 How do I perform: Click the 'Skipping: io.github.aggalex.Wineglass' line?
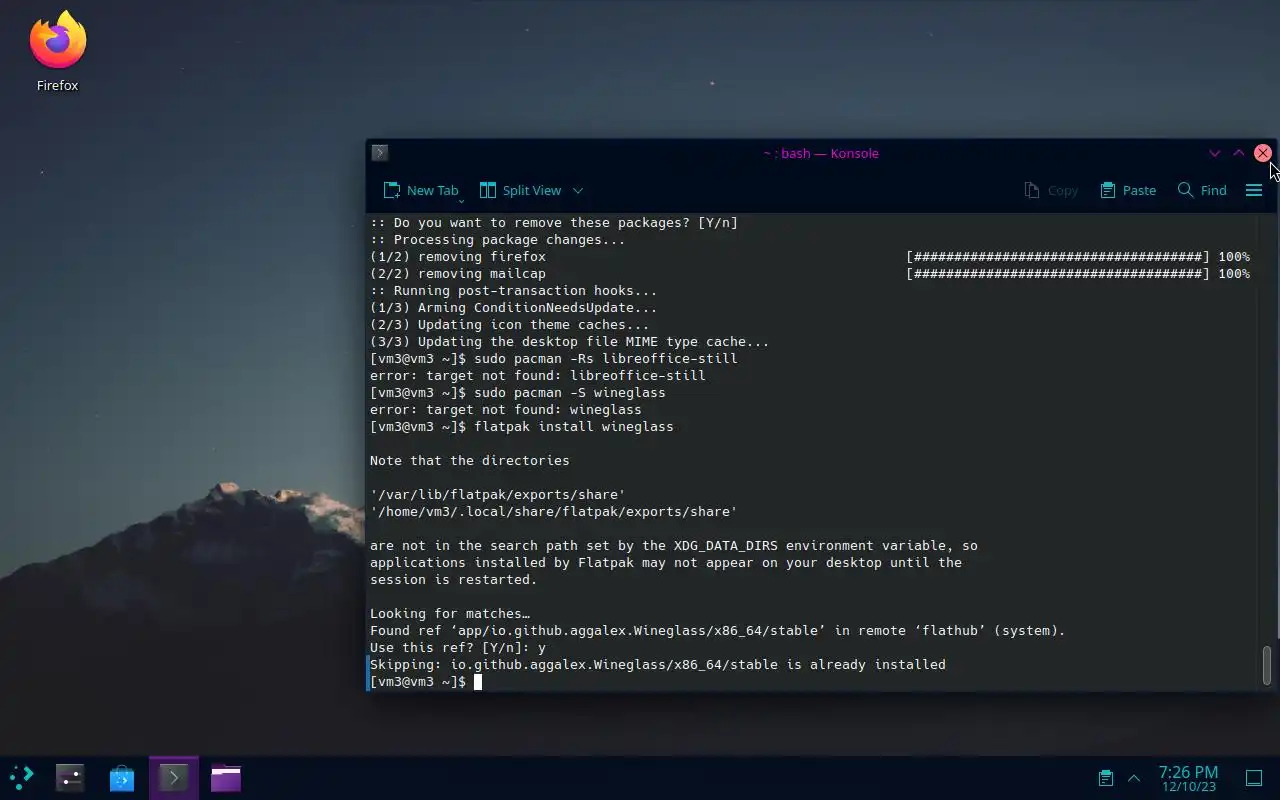point(658,665)
